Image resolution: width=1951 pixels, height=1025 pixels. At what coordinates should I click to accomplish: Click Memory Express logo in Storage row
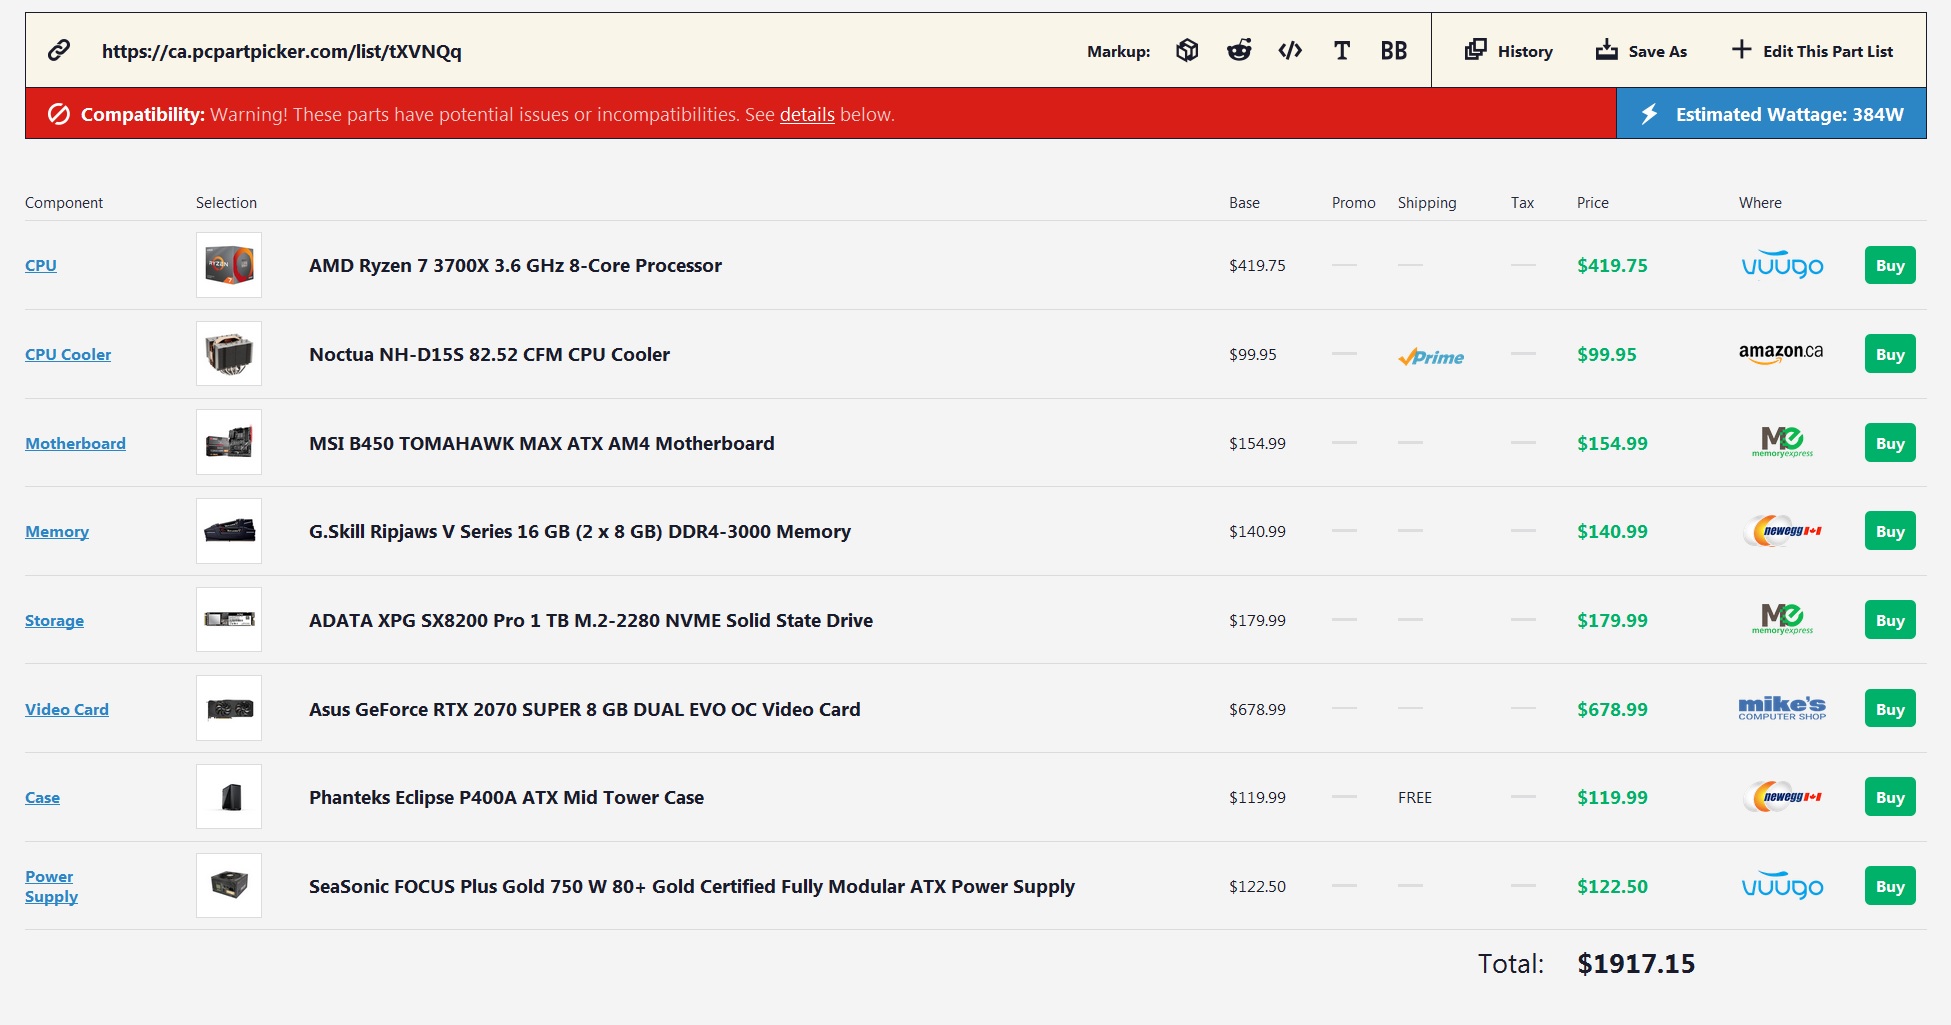click(1782, 619)
